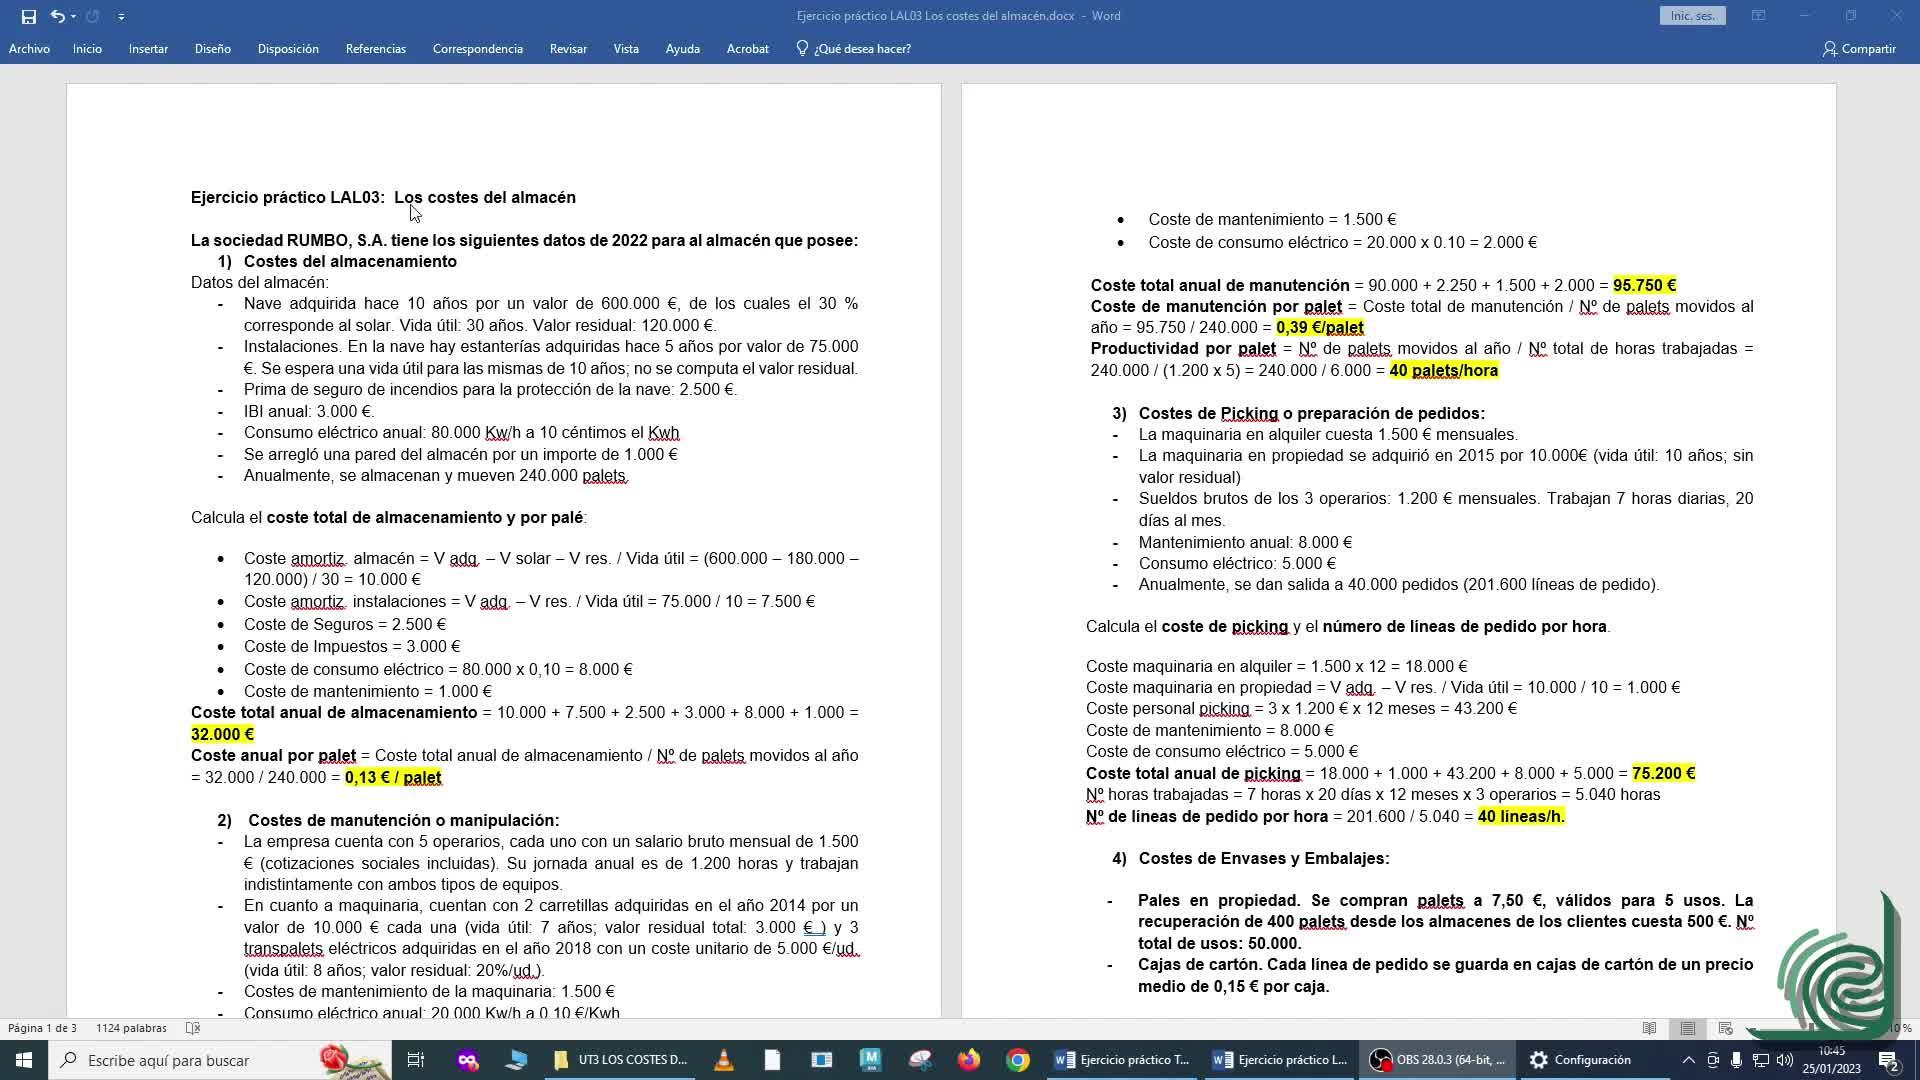The image size is (1920, 1080).
Task: Click the Undo arrow icon
Action: (x=57, y=16)
